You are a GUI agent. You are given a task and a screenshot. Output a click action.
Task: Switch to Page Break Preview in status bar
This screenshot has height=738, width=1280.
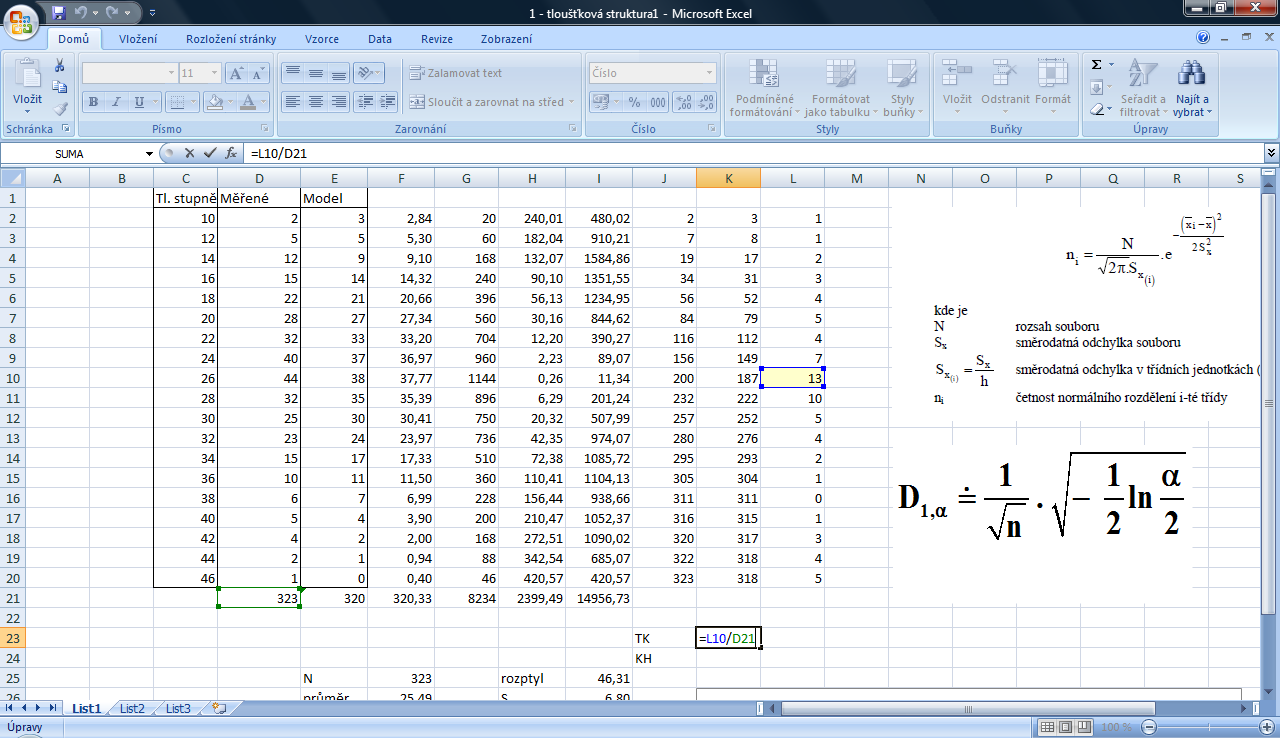pyautogui.click(x=1086, y=727)
